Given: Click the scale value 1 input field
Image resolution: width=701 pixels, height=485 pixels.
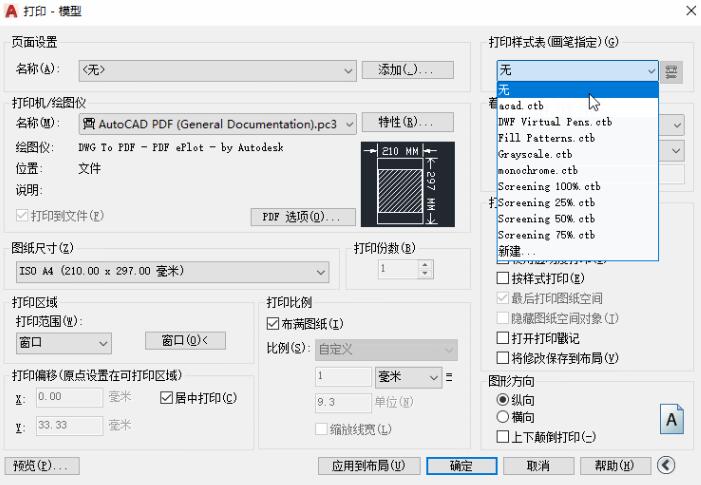Looking at the screenshot, I should point(343,377).
